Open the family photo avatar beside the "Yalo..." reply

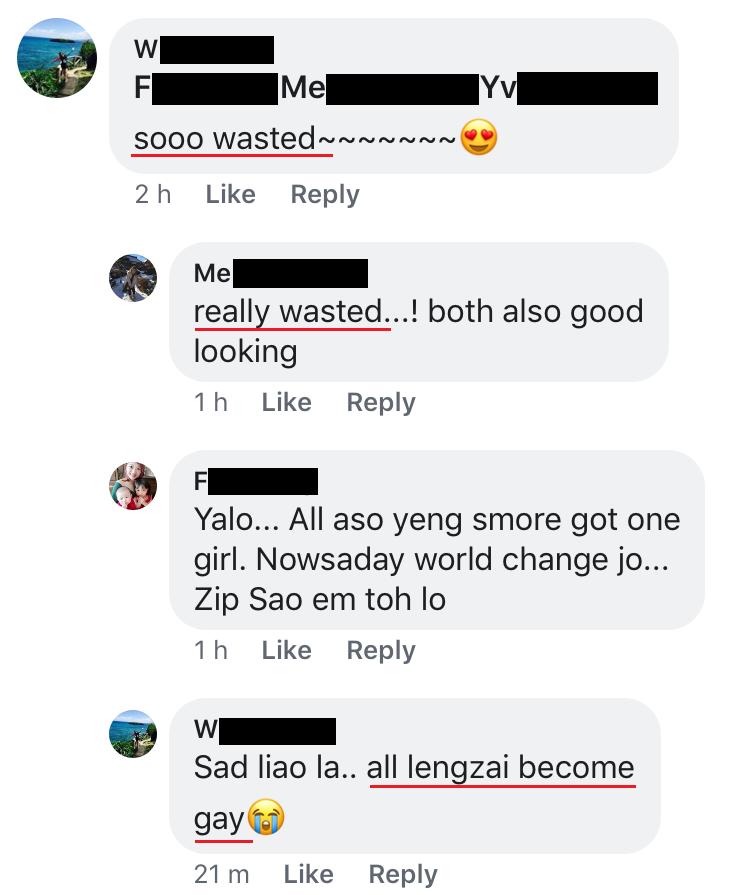pyautogui.click(x=133, y=486)
